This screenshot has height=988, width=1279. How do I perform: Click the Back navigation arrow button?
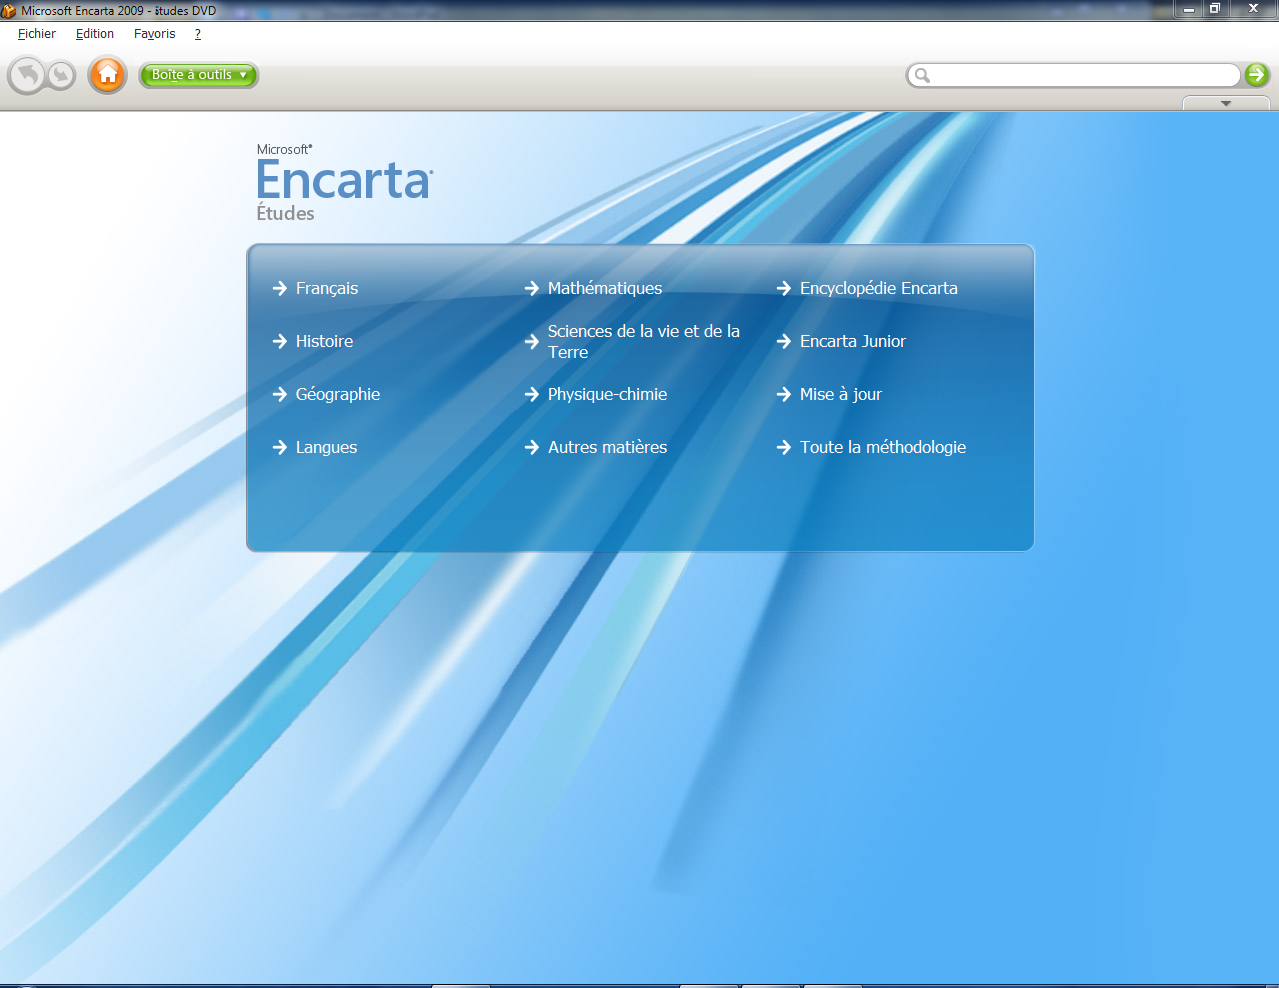[27, 75]
